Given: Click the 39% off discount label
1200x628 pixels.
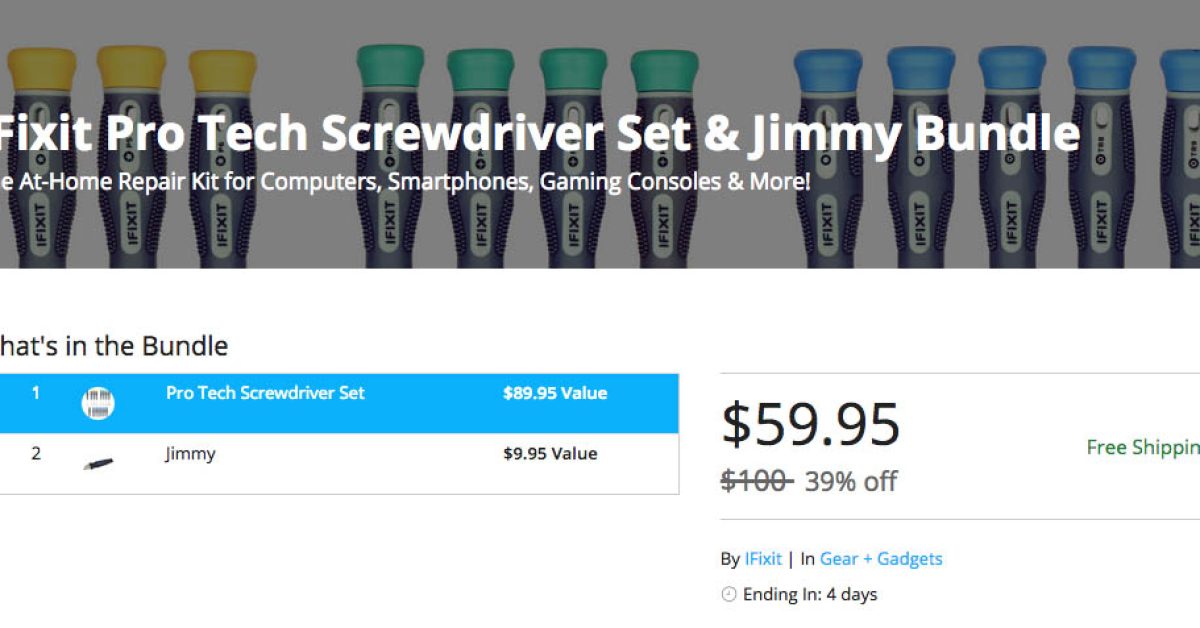Looking at the screenshot, I should click(x=851, y=481).
